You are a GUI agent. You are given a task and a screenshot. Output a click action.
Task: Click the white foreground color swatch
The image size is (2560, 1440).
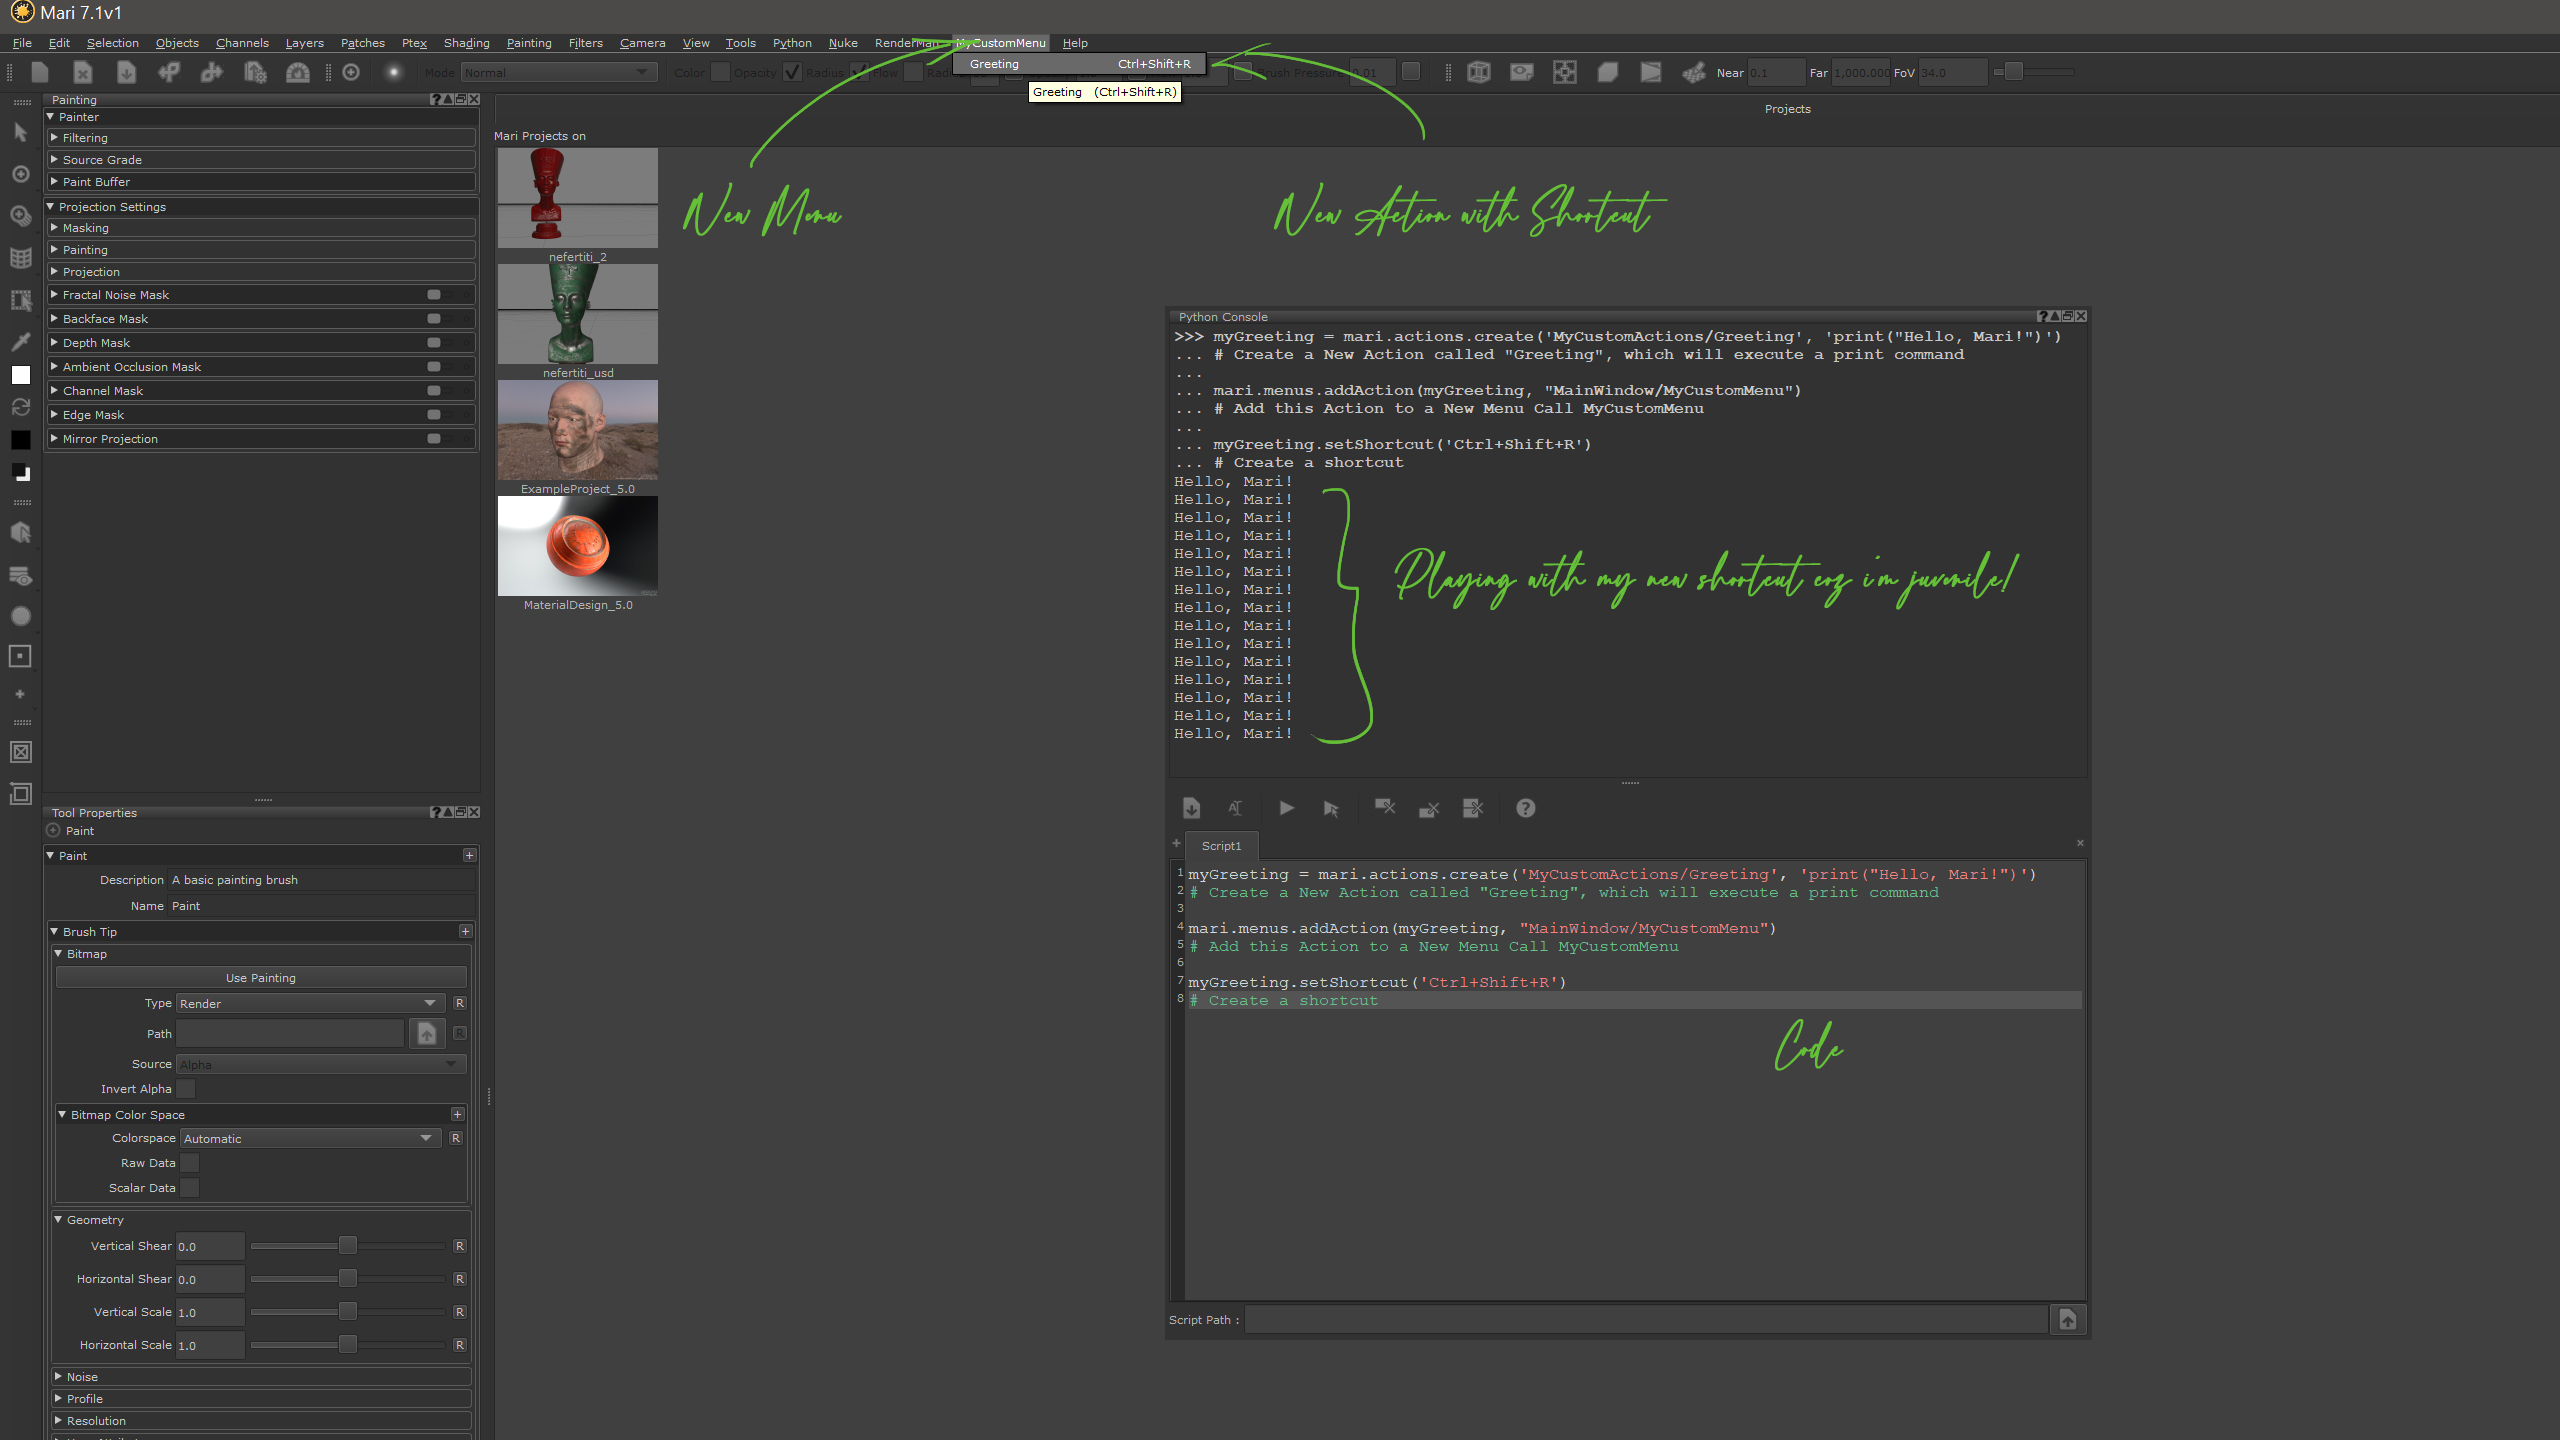pos(20,375)
